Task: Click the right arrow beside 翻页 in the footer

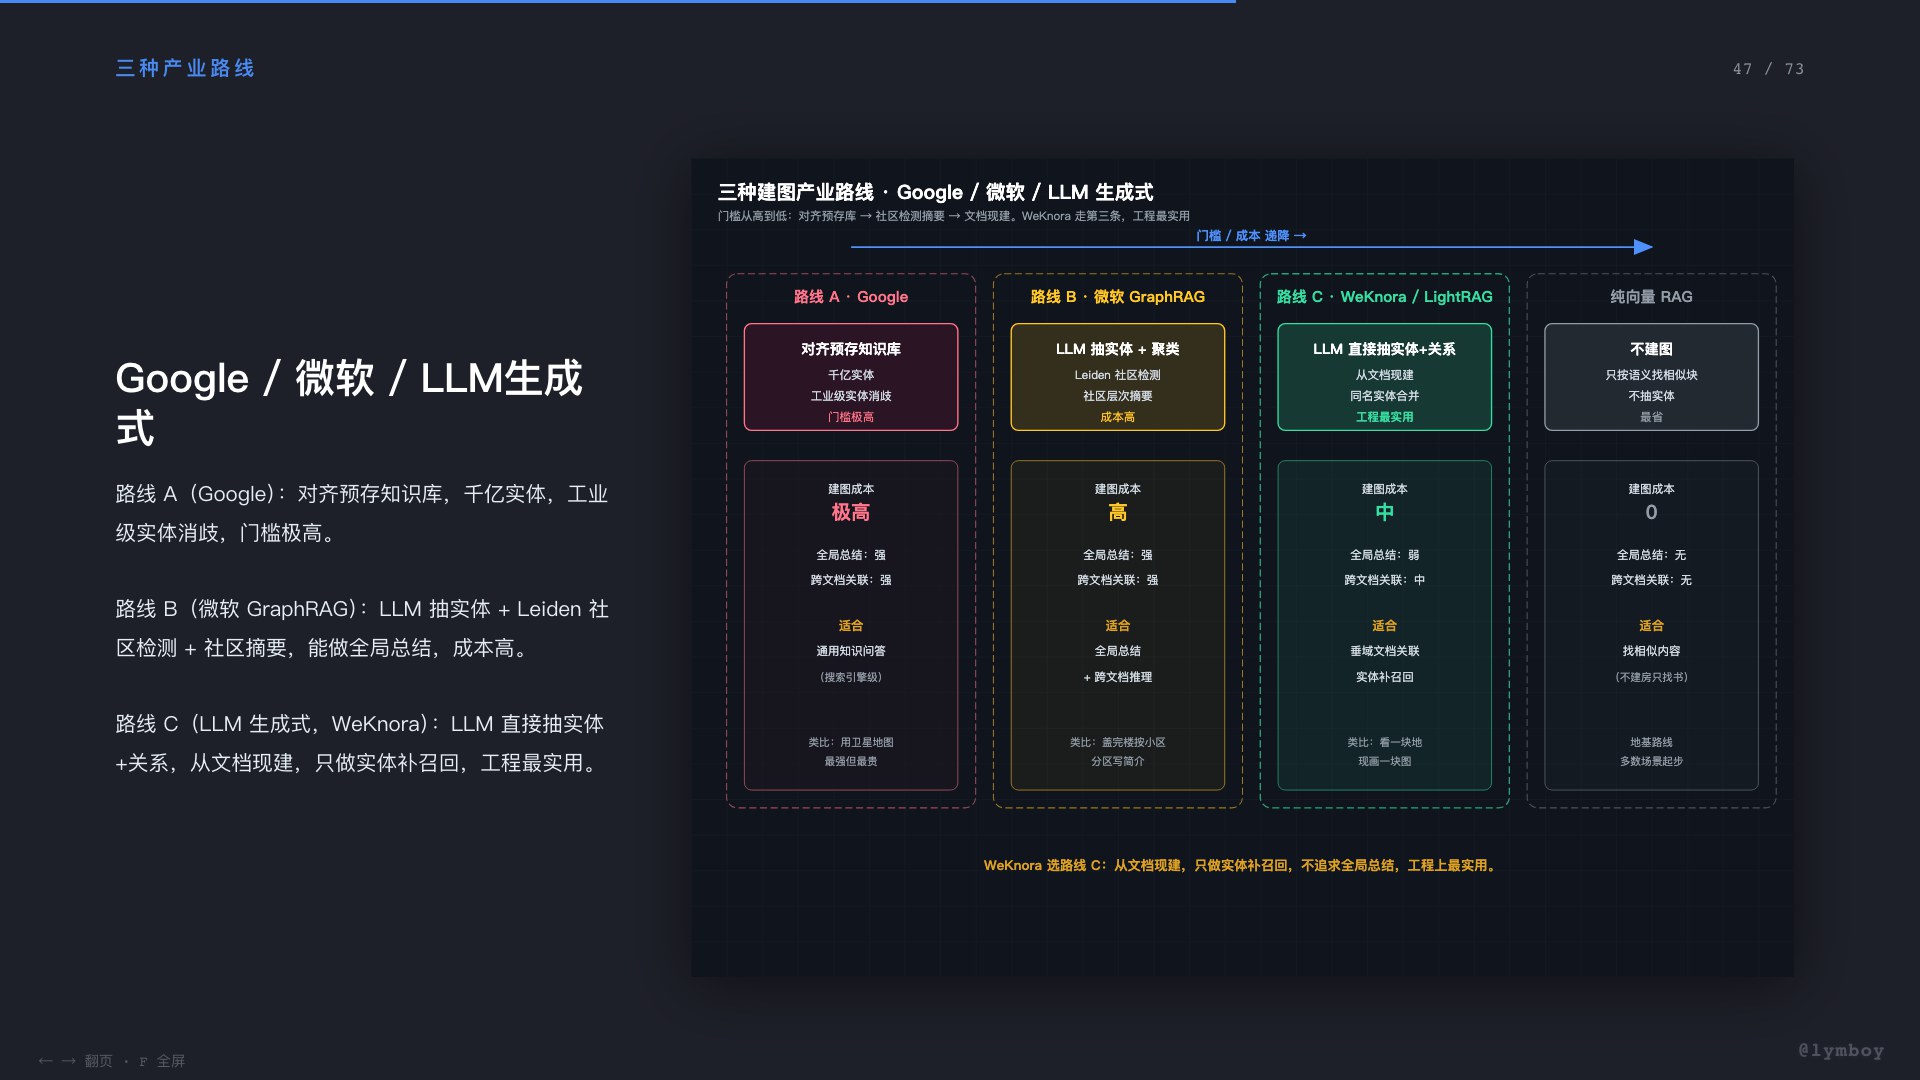Action: coord(69,1061)
